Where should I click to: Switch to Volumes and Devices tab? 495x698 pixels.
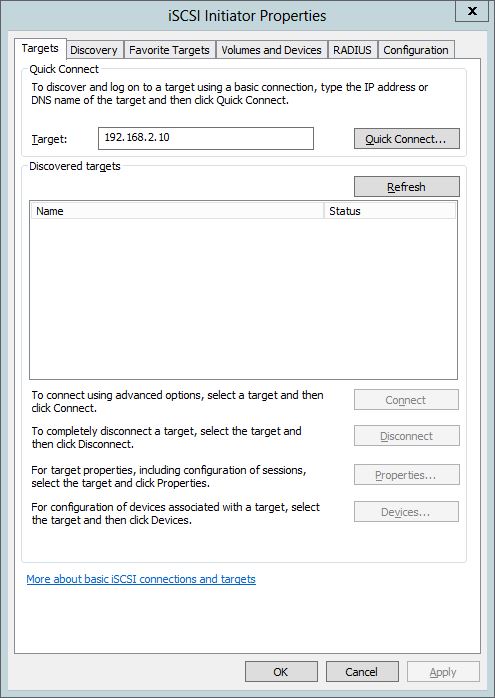[272, 50]
